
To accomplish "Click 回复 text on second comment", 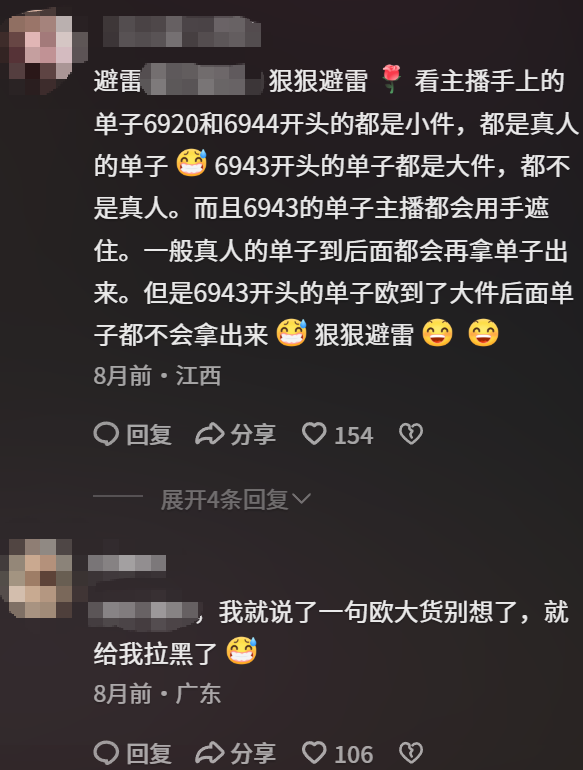I will point(149,753).
